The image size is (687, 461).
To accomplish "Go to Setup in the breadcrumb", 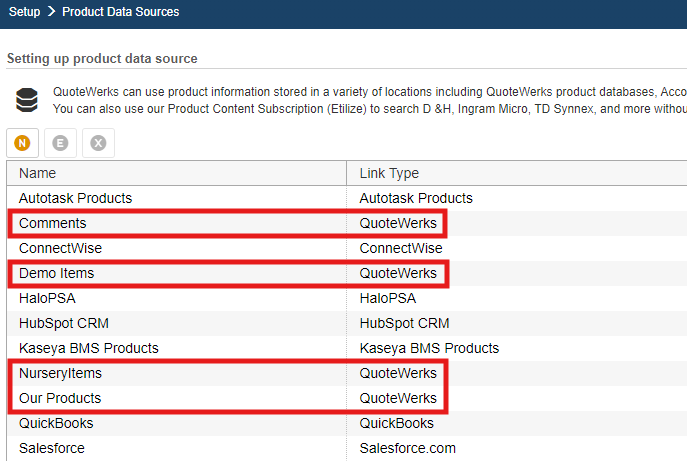I will coord(24,12).
